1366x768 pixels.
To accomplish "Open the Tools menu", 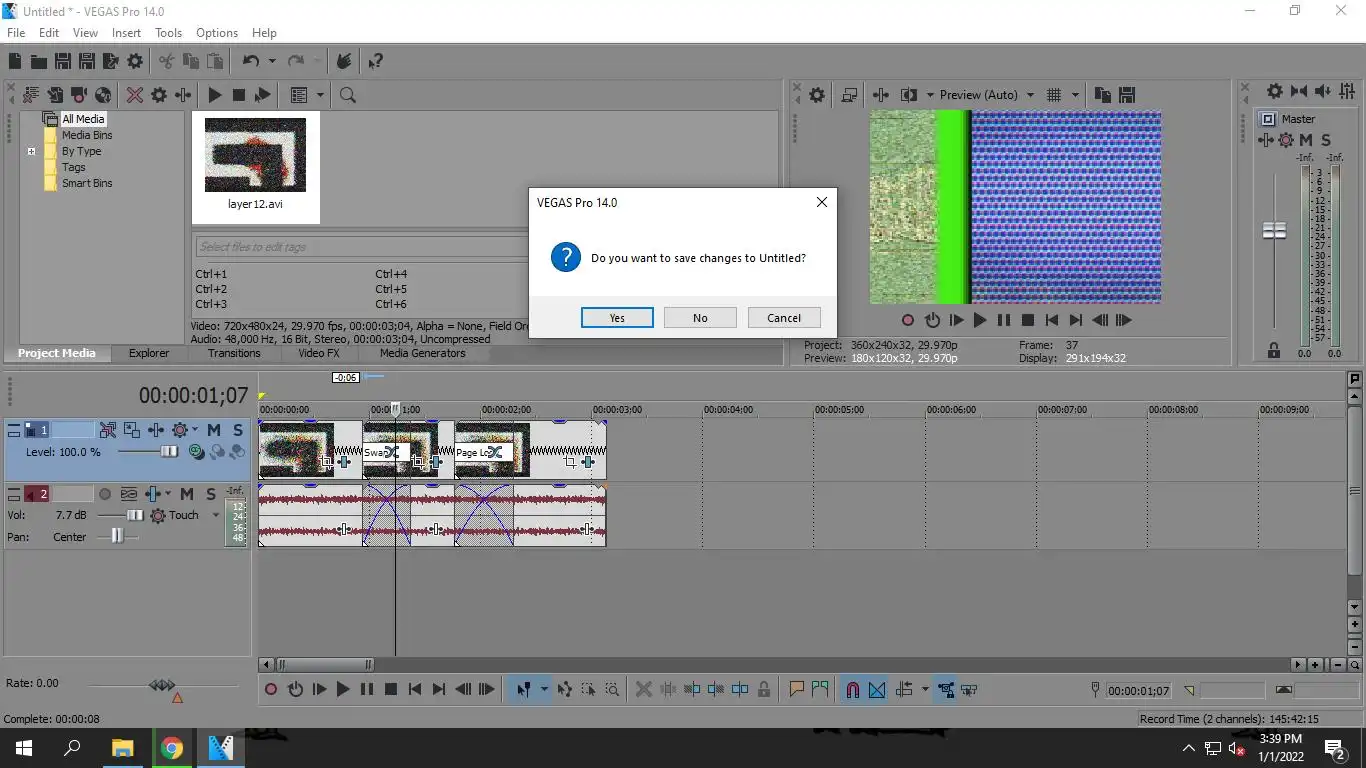I will click(x=168, y=33).
